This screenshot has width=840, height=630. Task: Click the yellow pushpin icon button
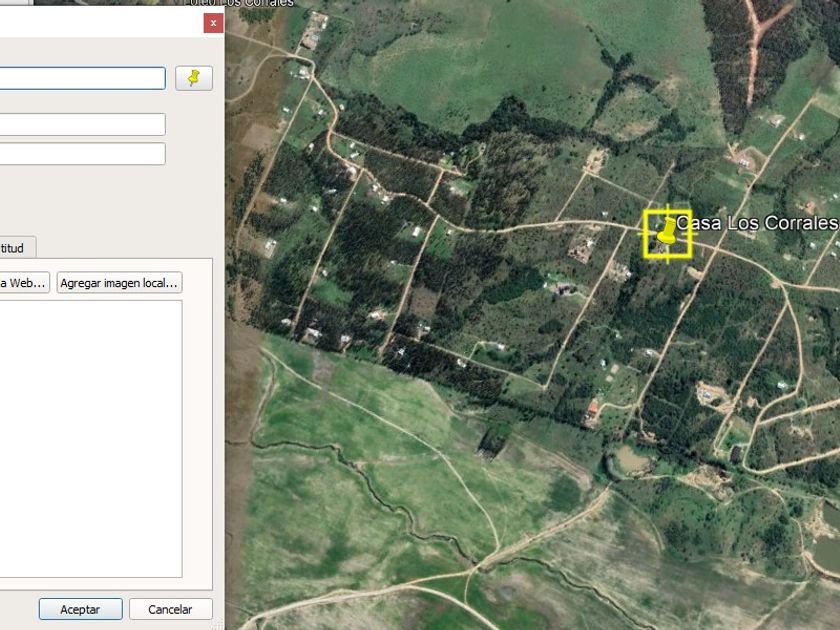(194, 78)
